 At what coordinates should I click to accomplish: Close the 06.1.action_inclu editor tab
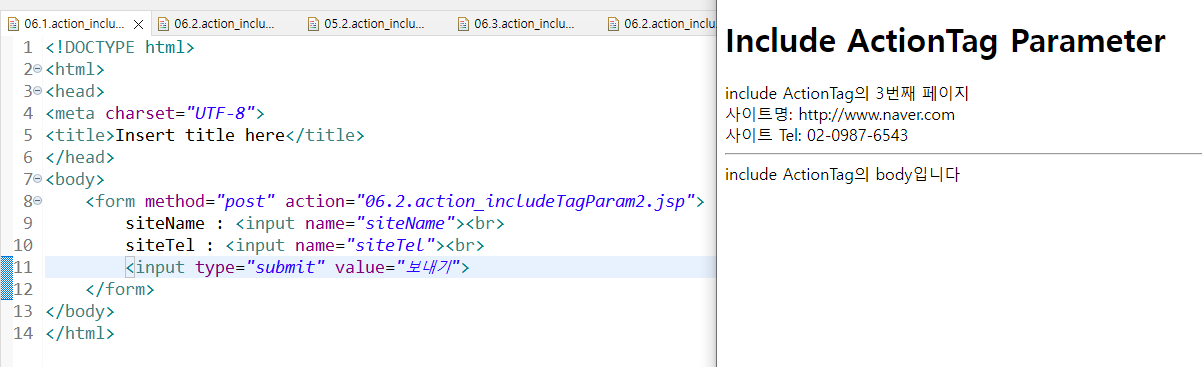(x=138, y=24)
